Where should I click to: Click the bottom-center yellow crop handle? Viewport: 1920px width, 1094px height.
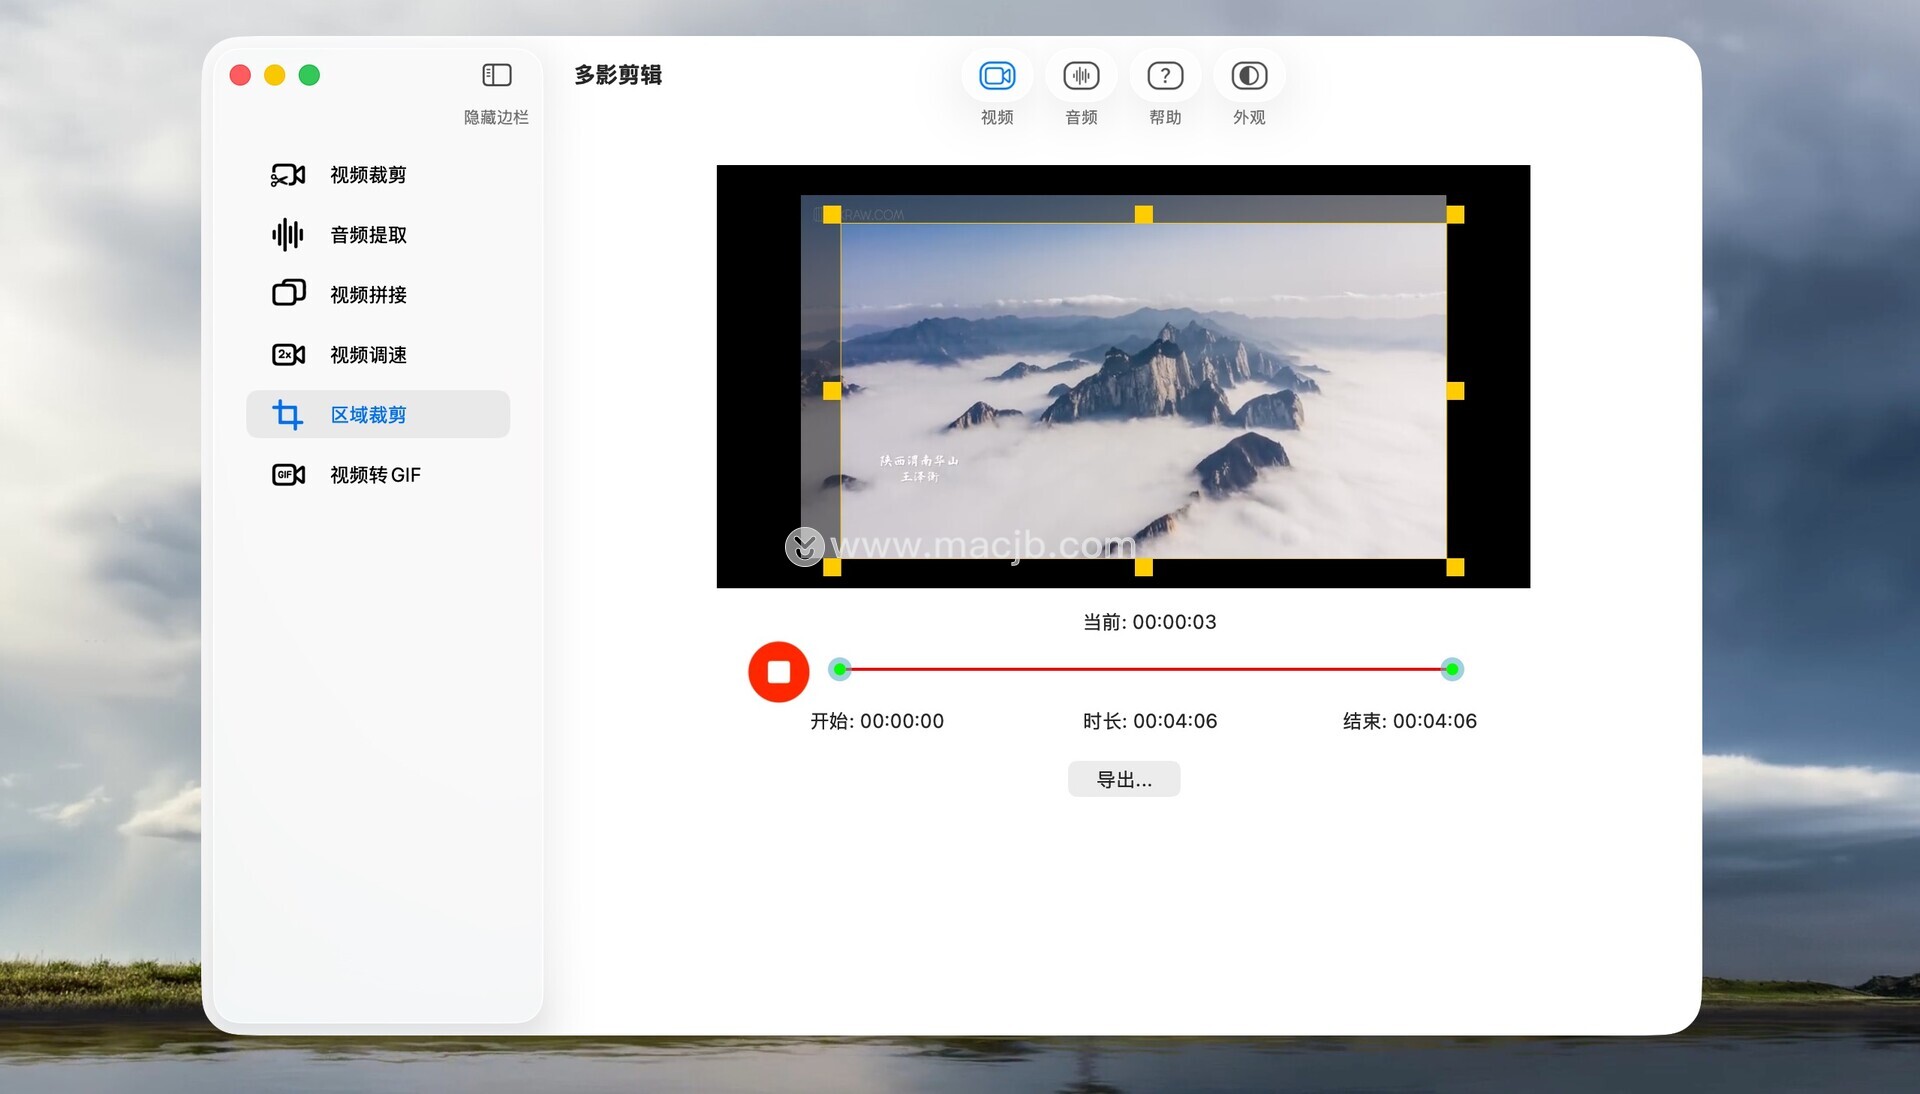point(1144,567)
